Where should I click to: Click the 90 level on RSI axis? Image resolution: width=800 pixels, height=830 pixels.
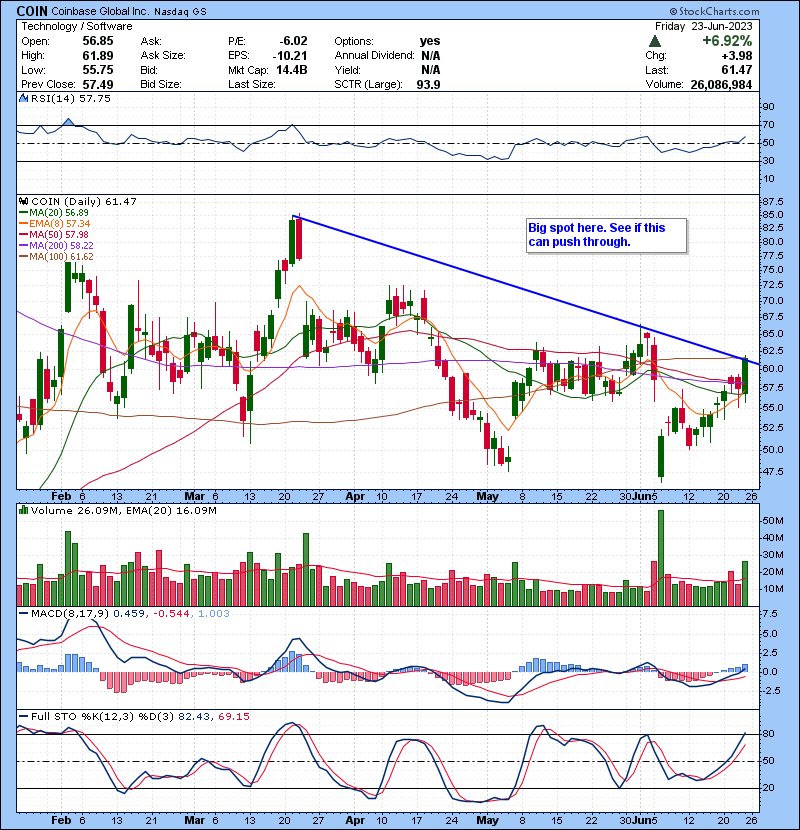pos(768,107)
